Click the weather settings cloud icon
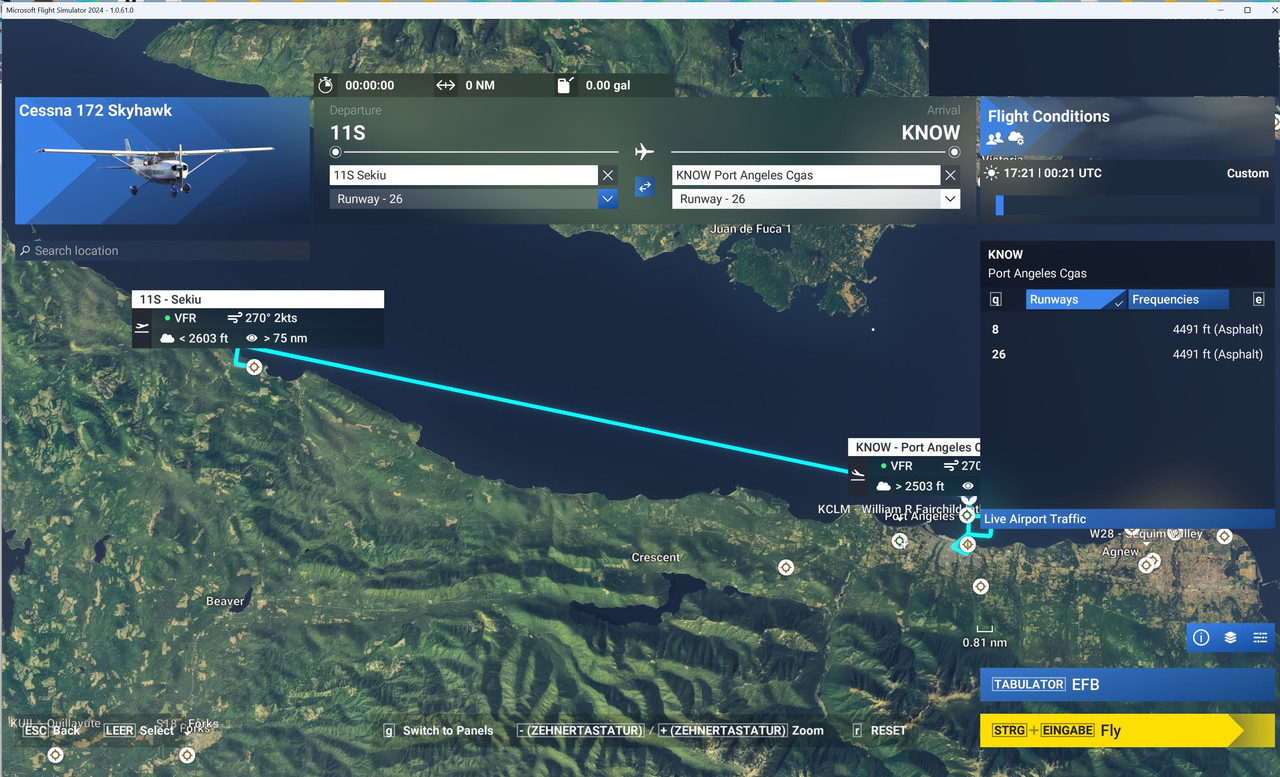 tap(1016, 138)
